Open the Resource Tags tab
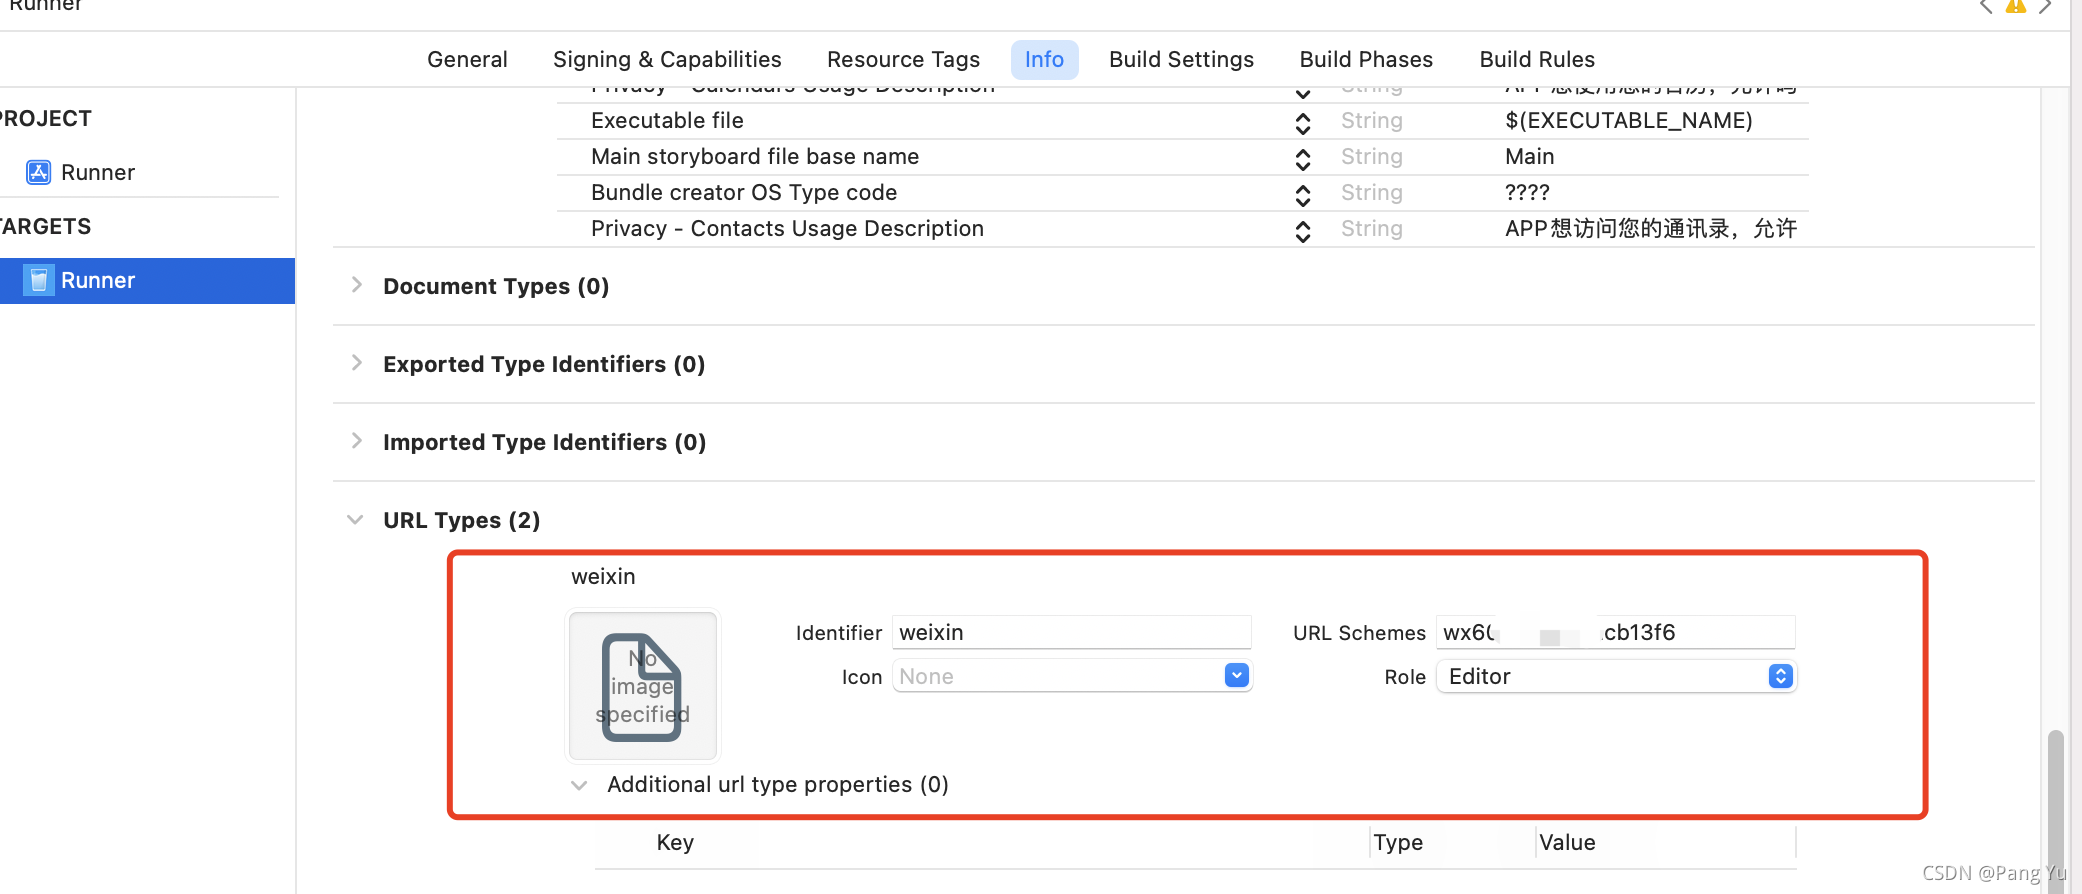This screenshot has width=2082, height=894. pos(903,60)
